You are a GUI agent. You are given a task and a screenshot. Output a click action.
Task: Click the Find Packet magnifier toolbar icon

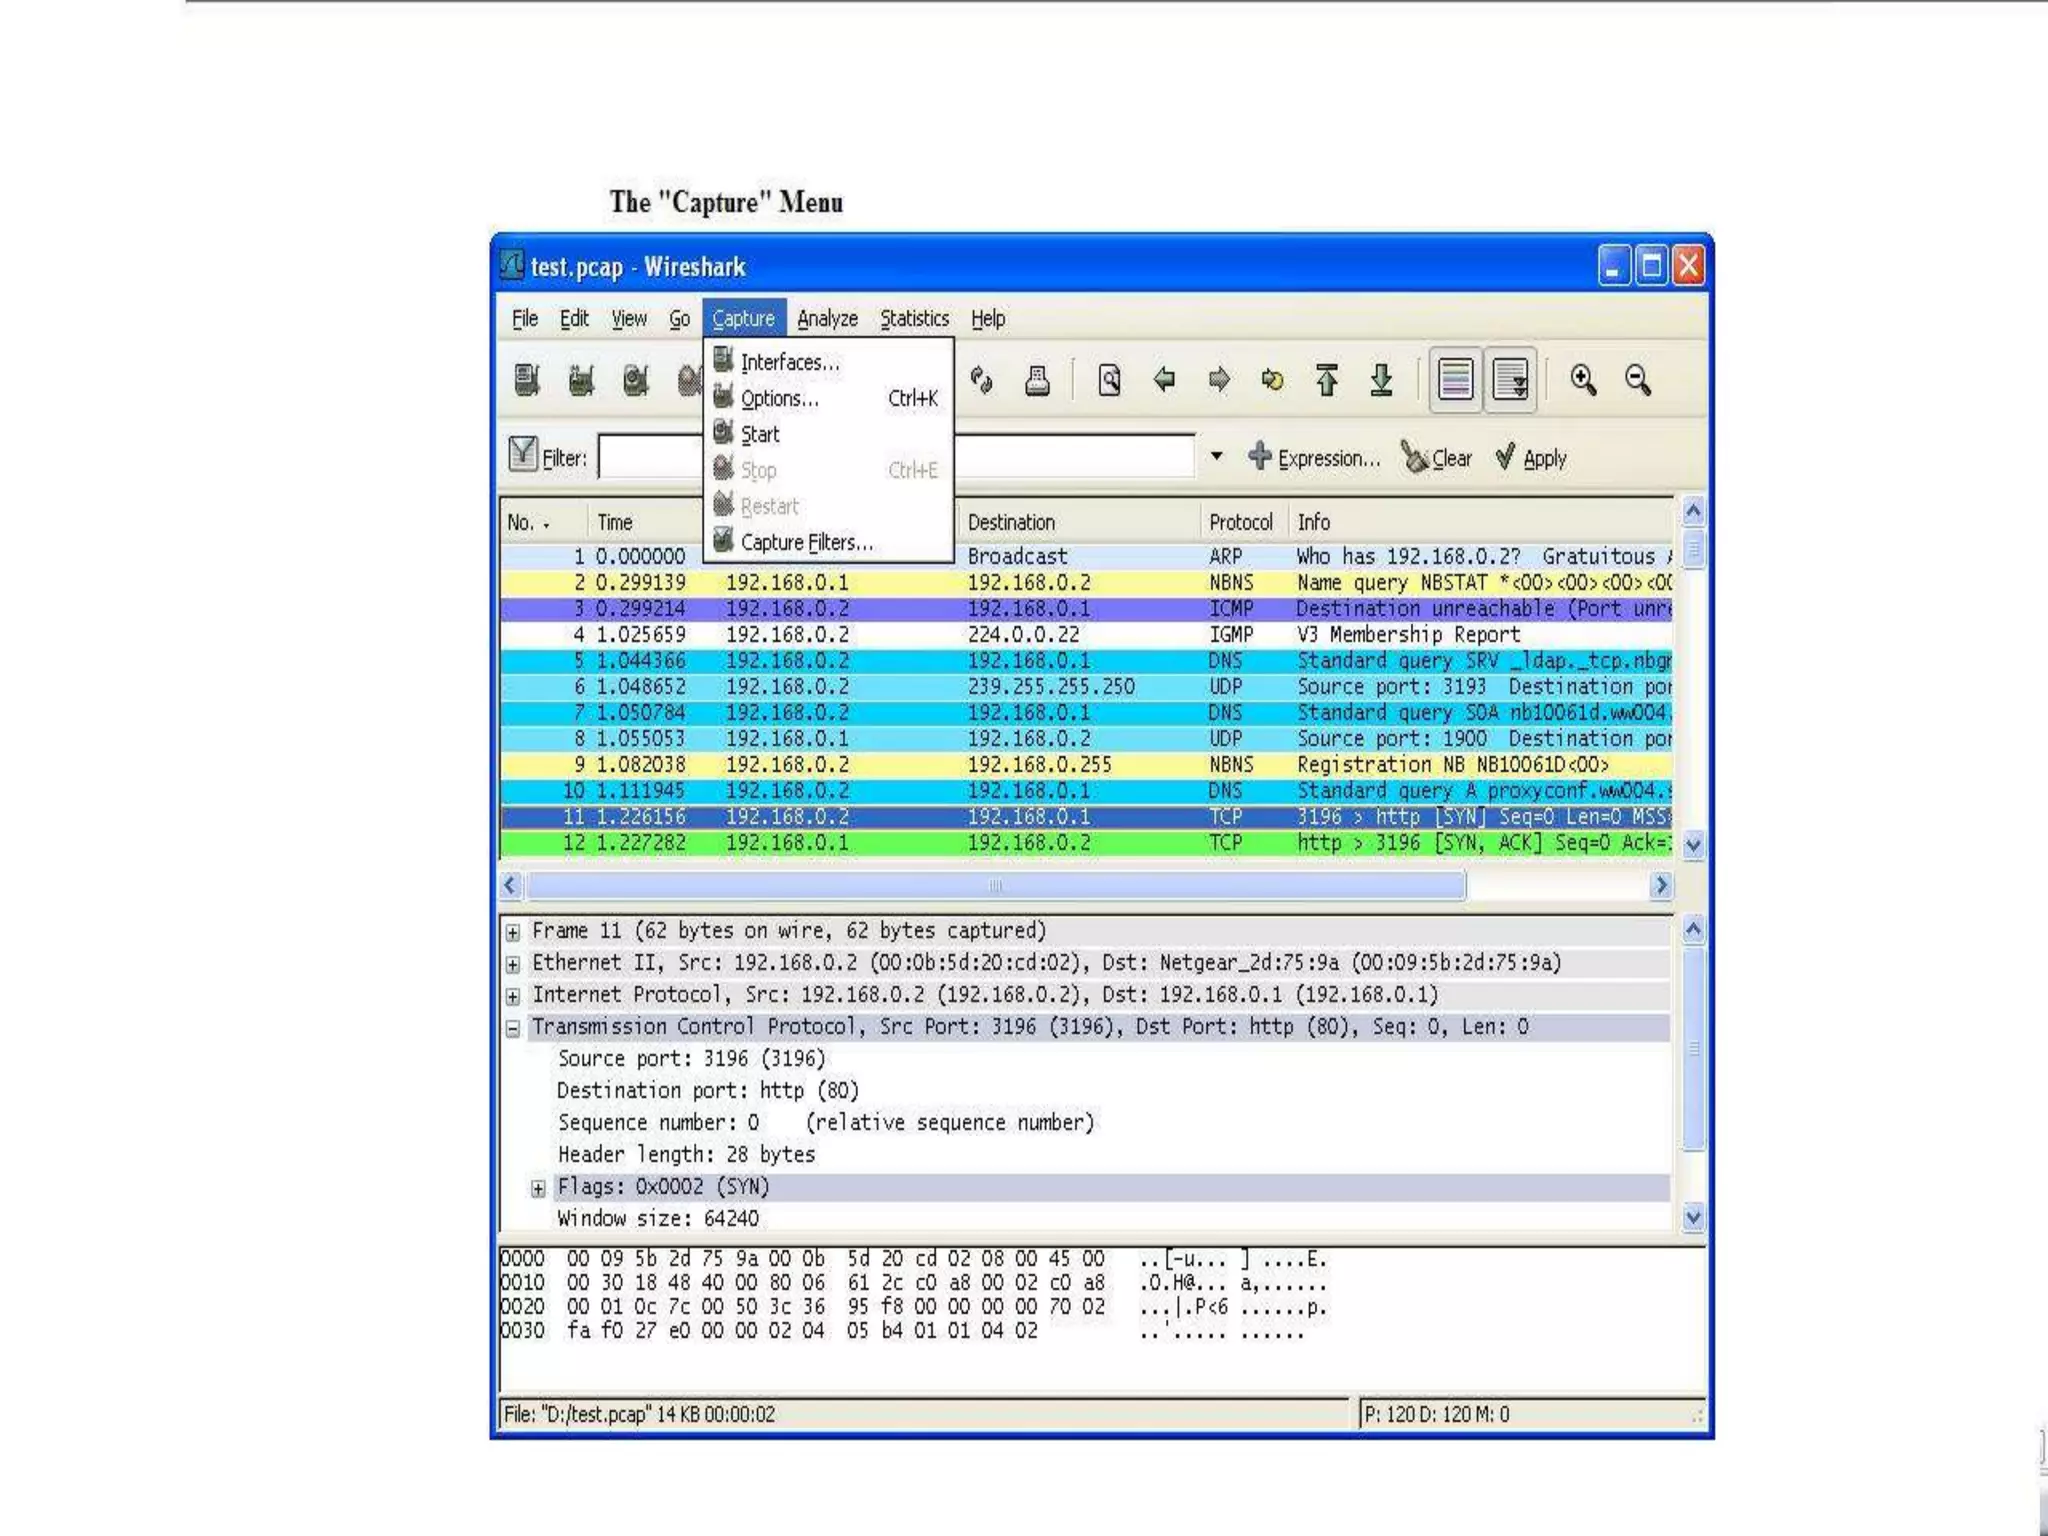(x=1109, y=380)
